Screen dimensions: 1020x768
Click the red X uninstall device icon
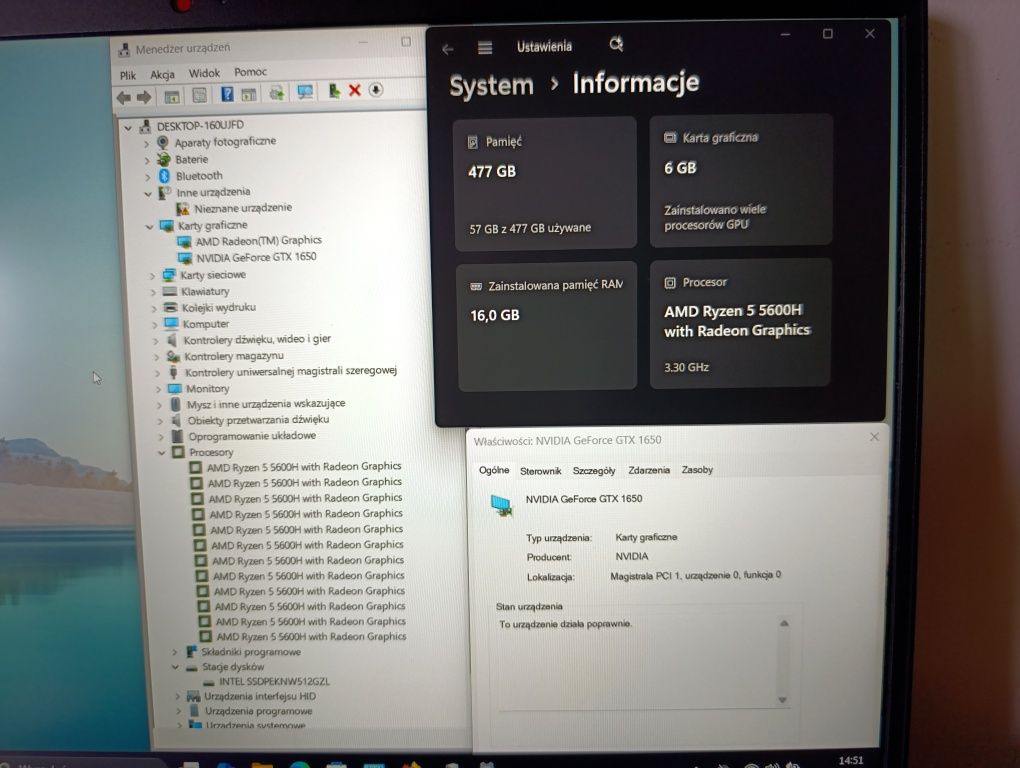tap(355, 90)
